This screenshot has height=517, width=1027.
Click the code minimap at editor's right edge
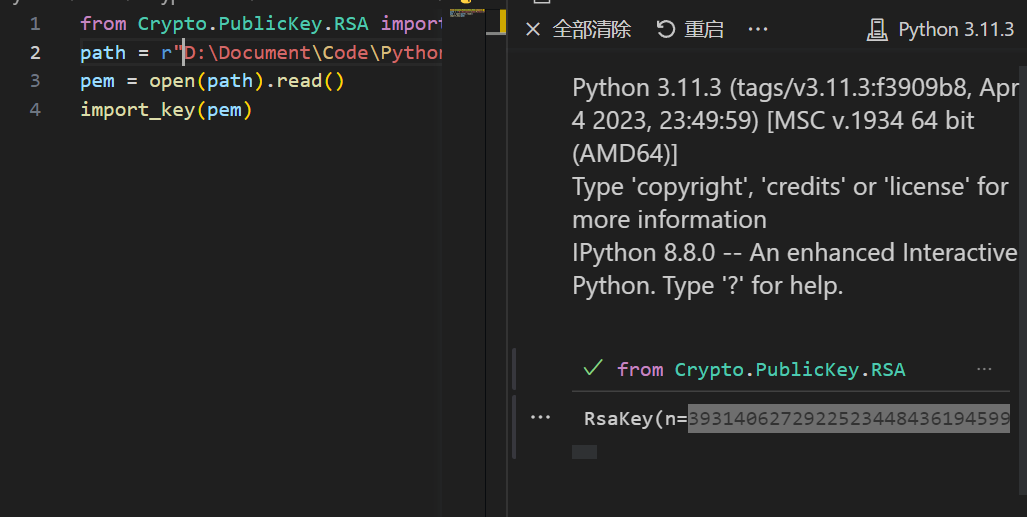pyautogui.click(x=466, y=14)
